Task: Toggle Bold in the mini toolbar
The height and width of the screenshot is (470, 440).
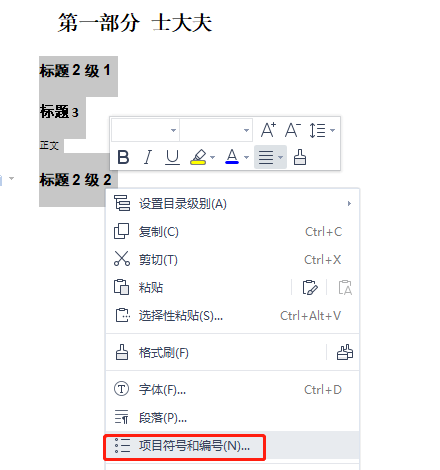Action: click(x=123, y=157)
